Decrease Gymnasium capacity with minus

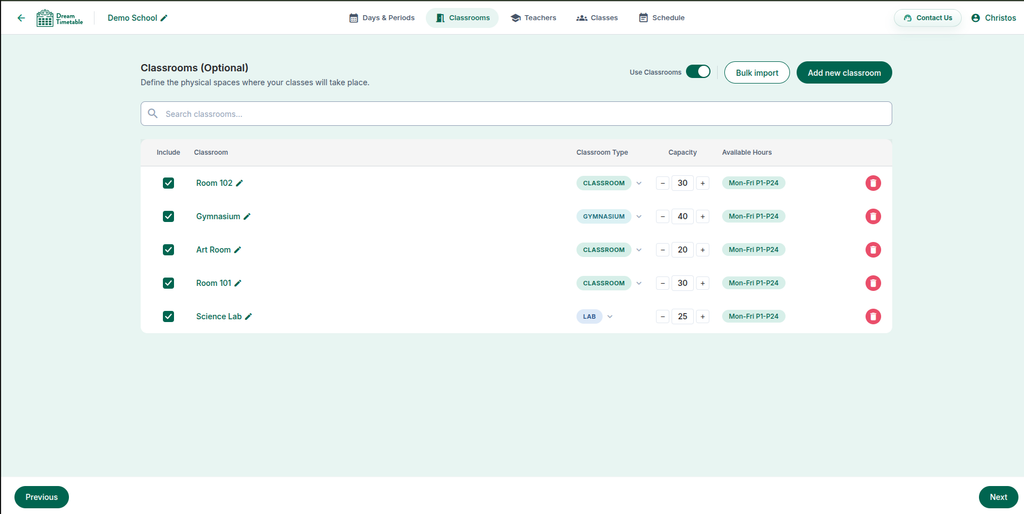pos(662,216)
